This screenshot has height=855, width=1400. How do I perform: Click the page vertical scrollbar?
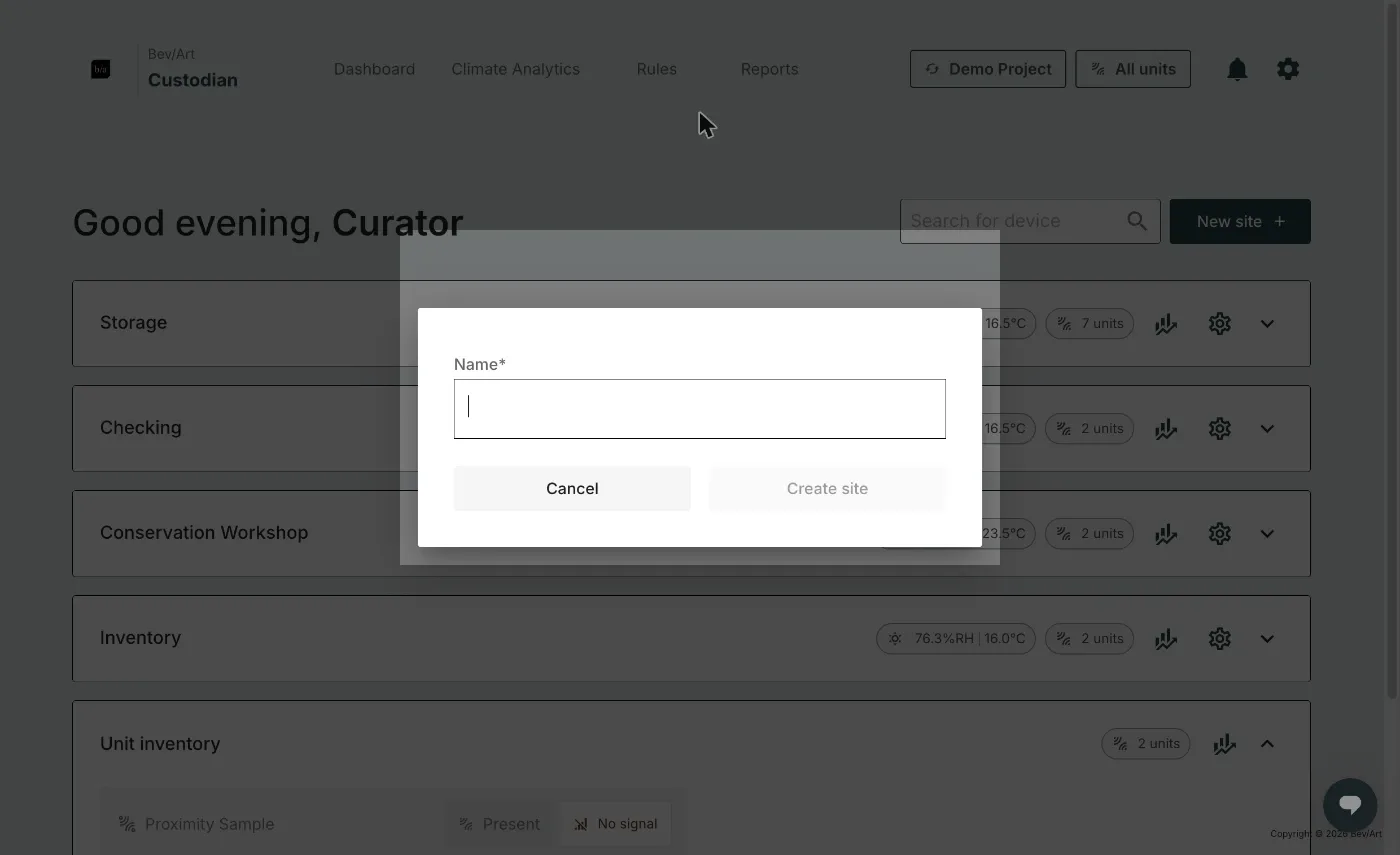pyautogui.click(x=1393, y=350)
